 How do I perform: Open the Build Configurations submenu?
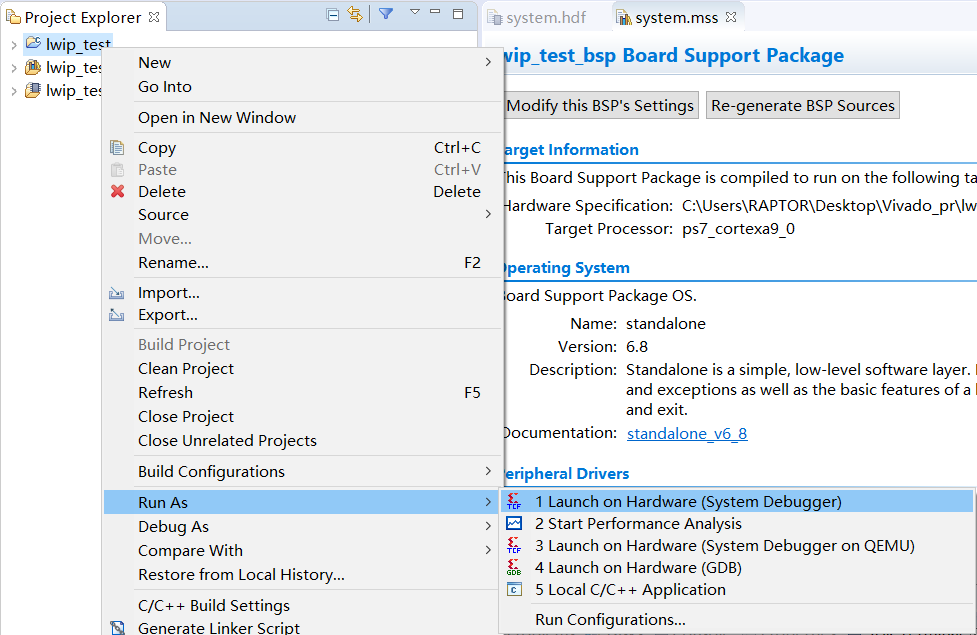click(x=303, y=472)
